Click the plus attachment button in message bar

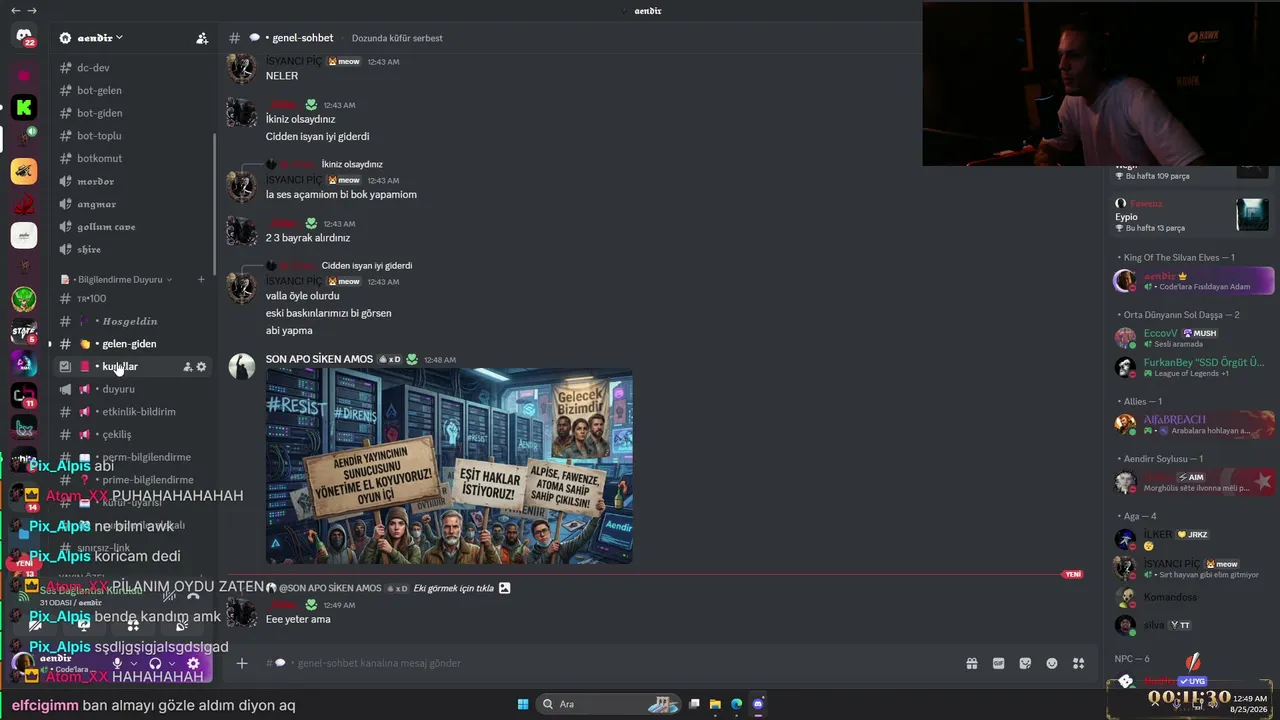coord(241,663)
